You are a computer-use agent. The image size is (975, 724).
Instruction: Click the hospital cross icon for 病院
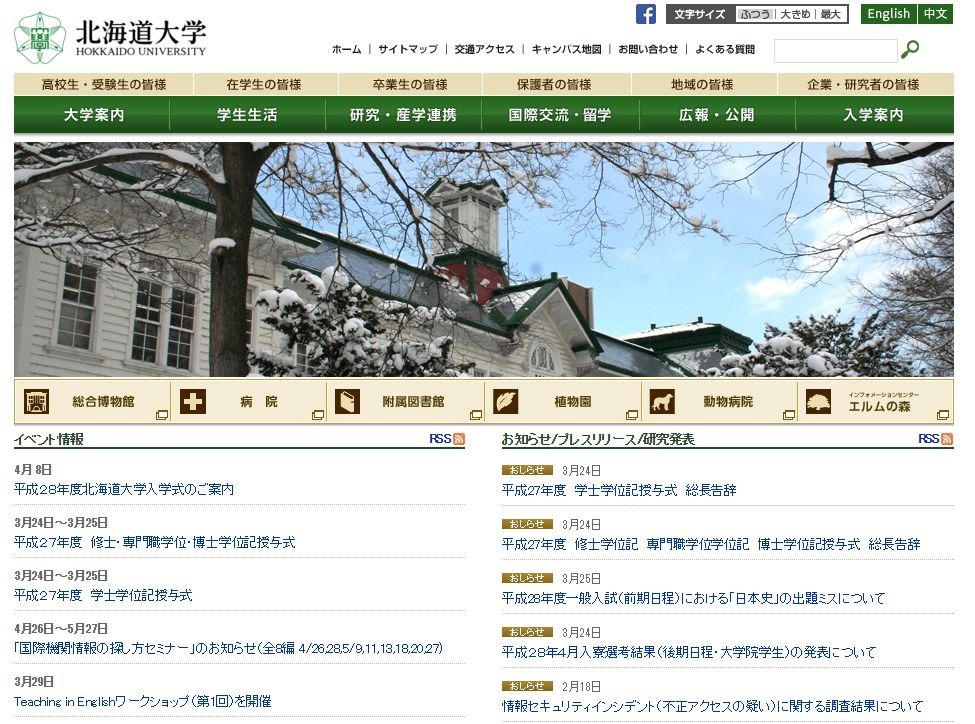point(193,400)
